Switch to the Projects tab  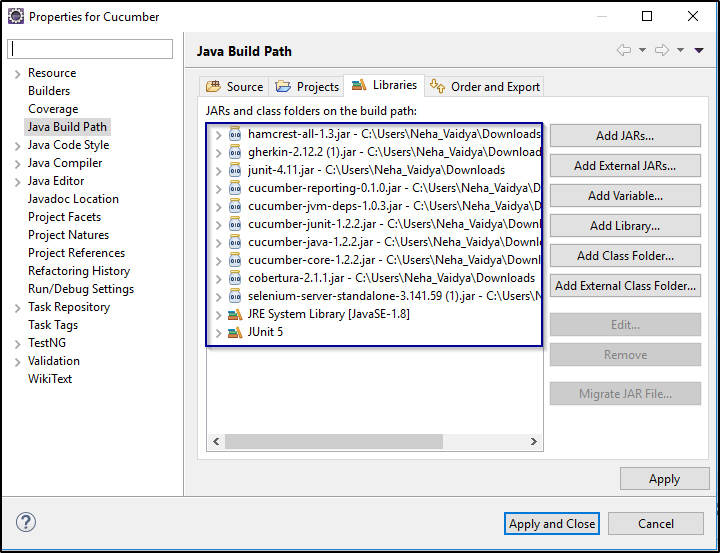[307, 86]
